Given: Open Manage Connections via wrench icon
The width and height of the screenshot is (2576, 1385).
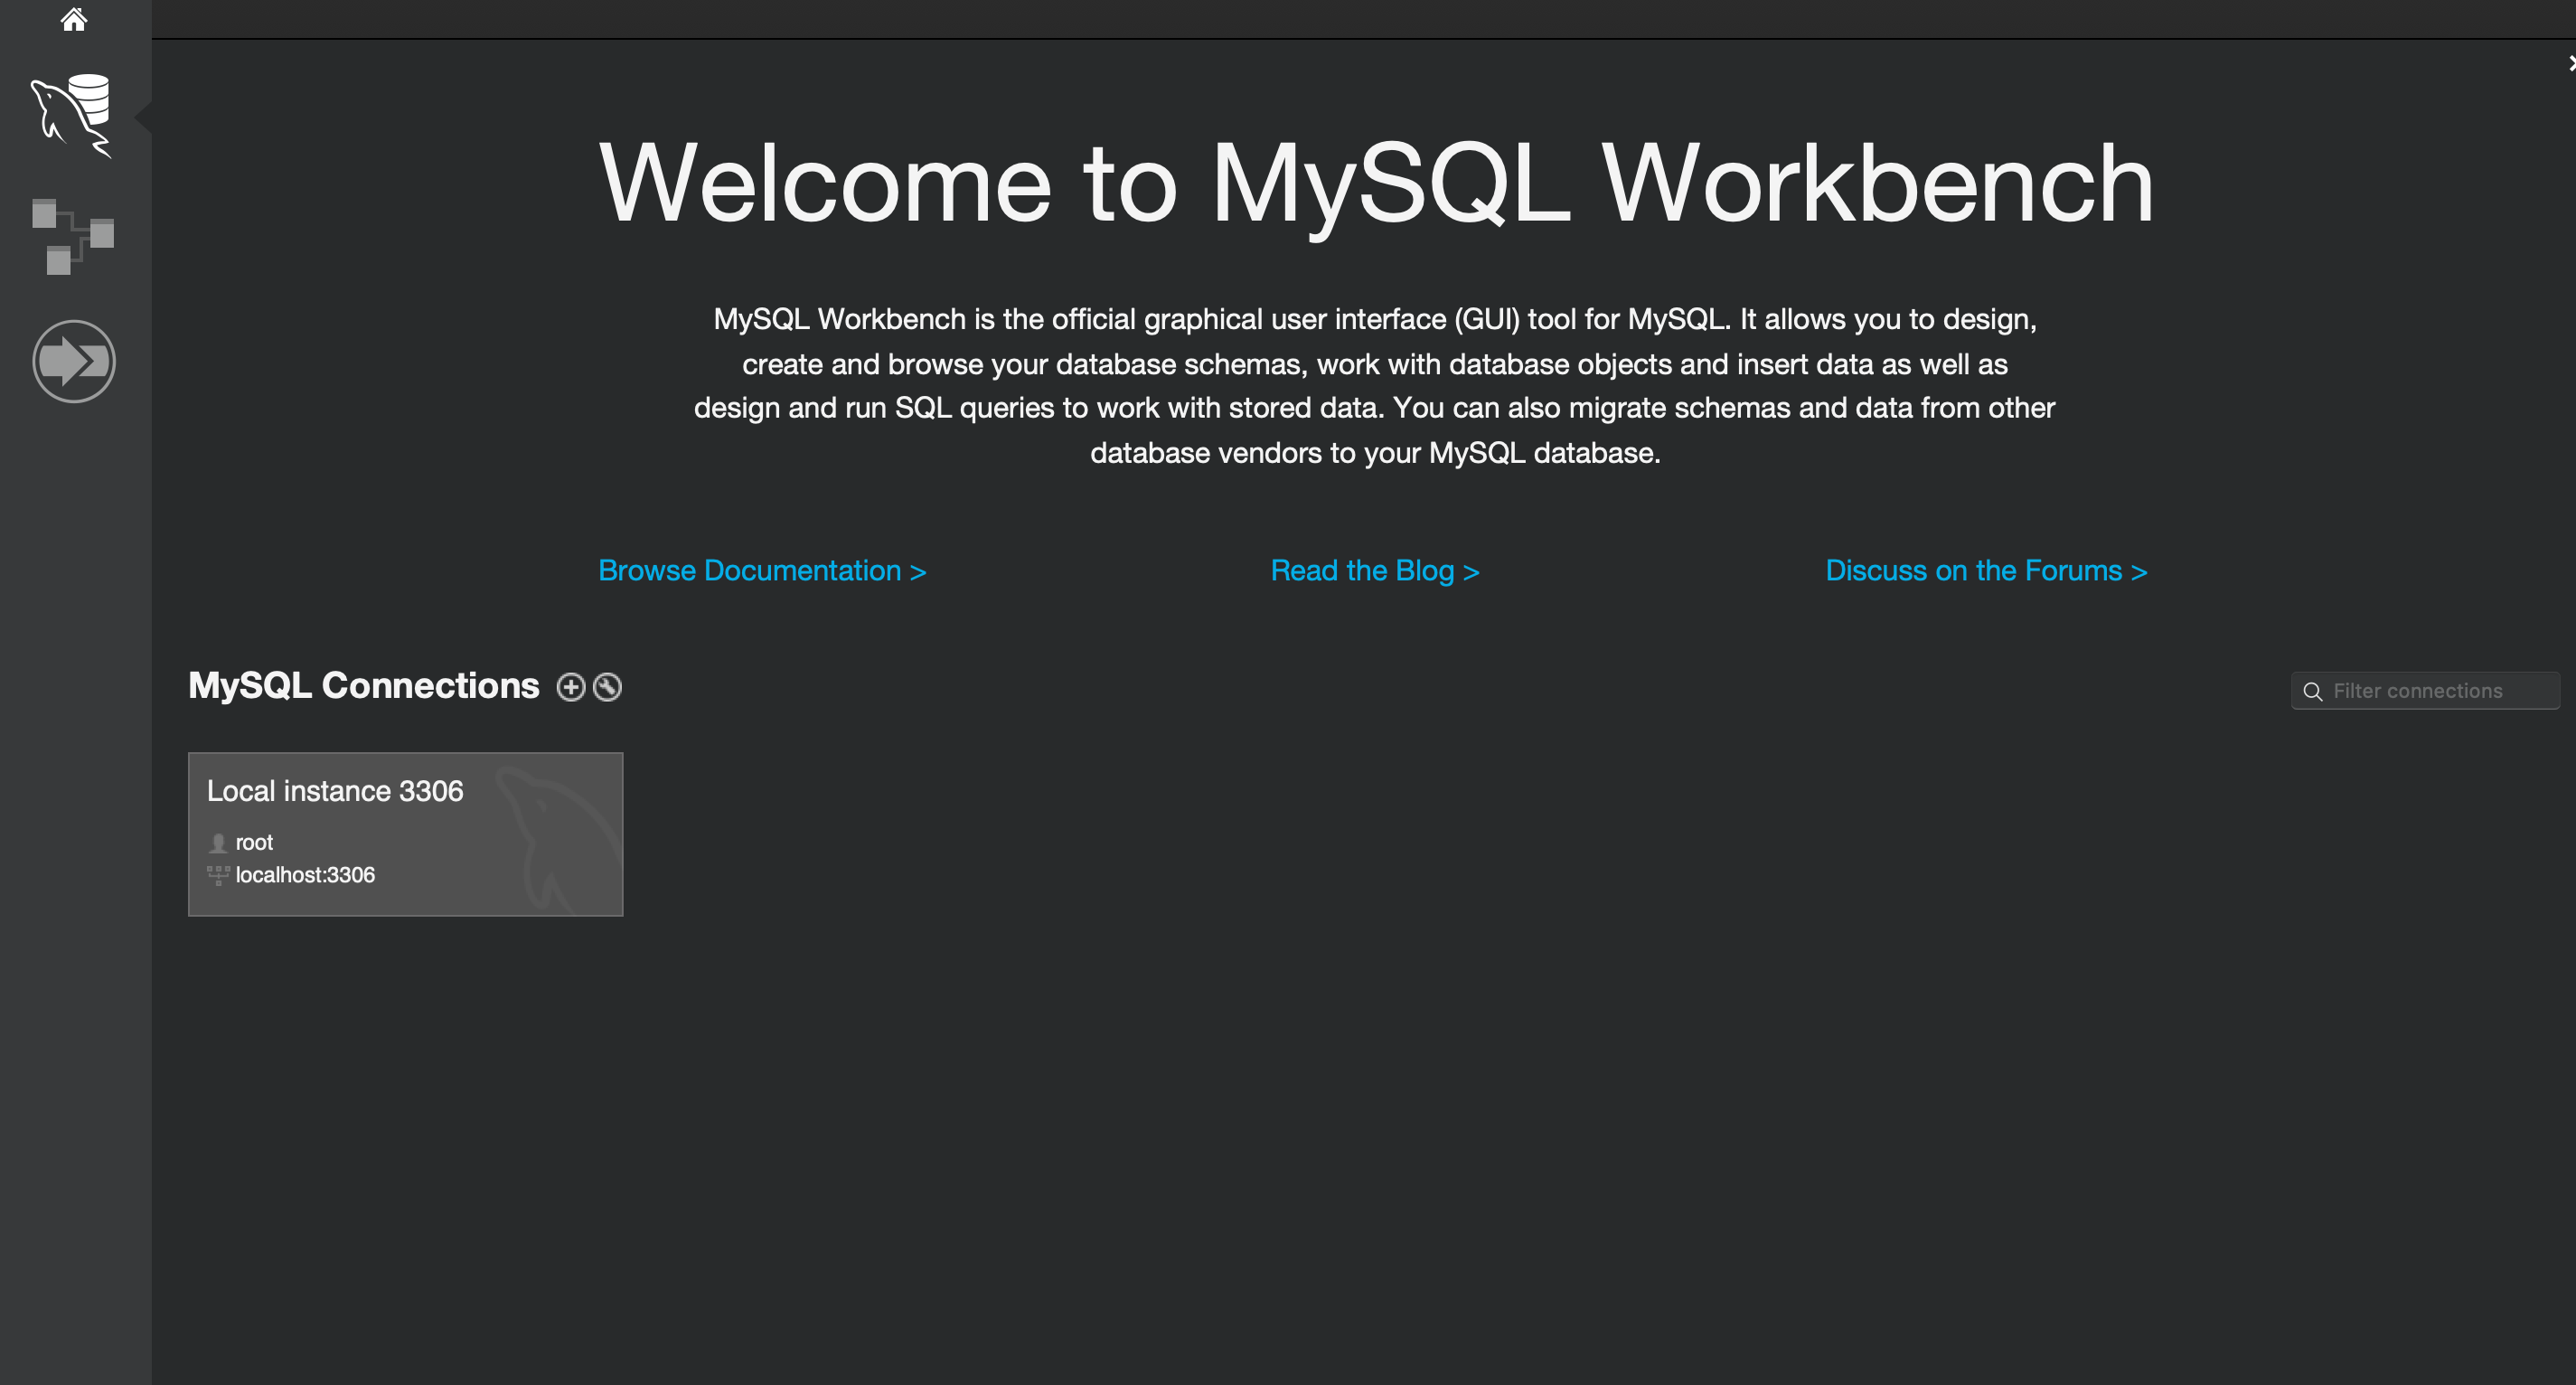Looking at the screenshot, I should [607, 687].
